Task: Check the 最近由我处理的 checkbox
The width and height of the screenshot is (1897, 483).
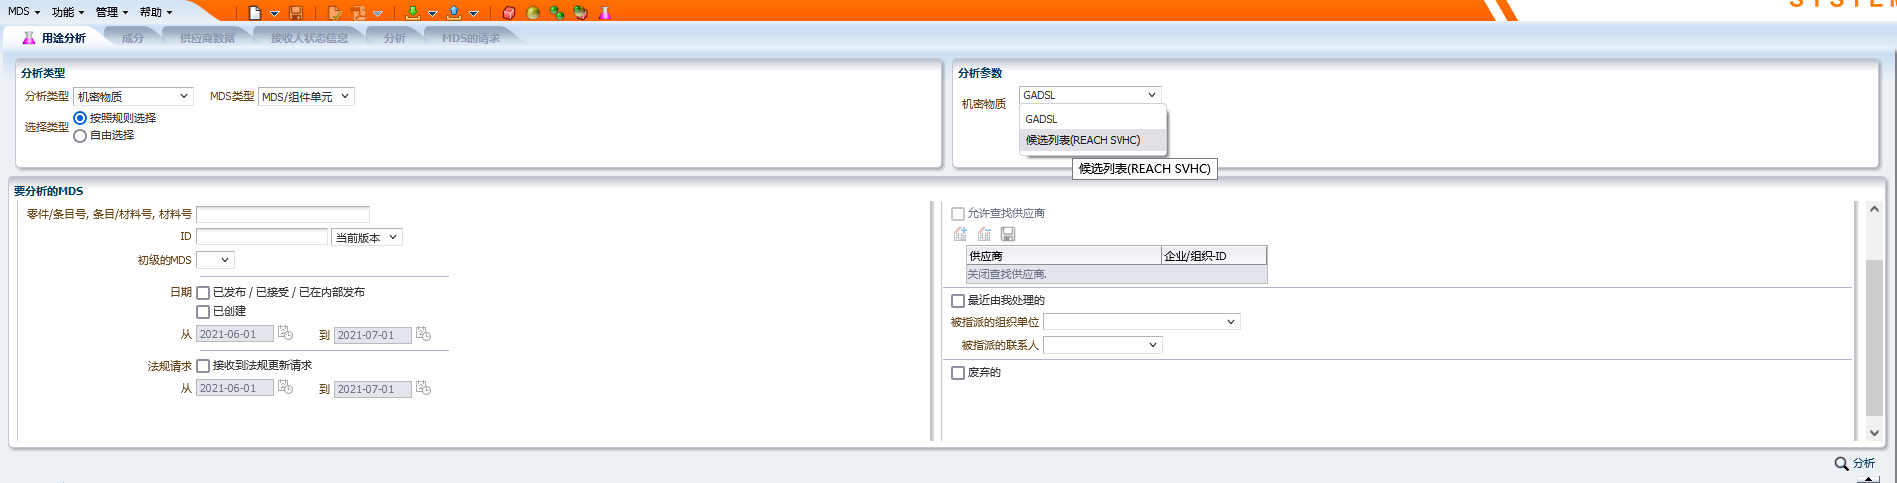Action: click(x=958, y=301)
